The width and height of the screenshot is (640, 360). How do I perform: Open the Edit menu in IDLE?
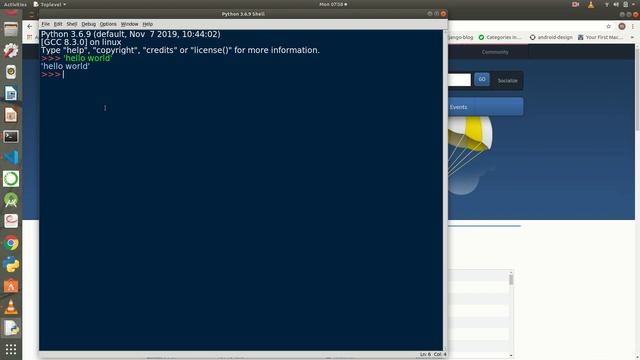point(58,24)
